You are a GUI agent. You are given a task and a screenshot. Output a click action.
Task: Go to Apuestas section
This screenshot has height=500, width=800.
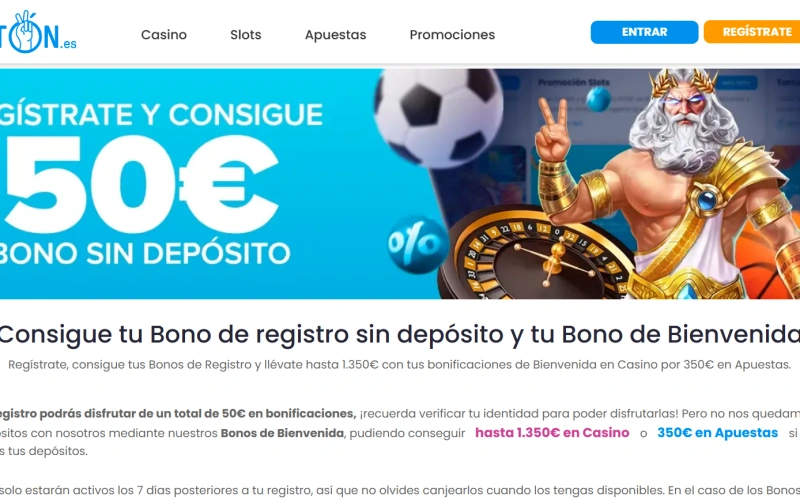click(x=335, y=35)
